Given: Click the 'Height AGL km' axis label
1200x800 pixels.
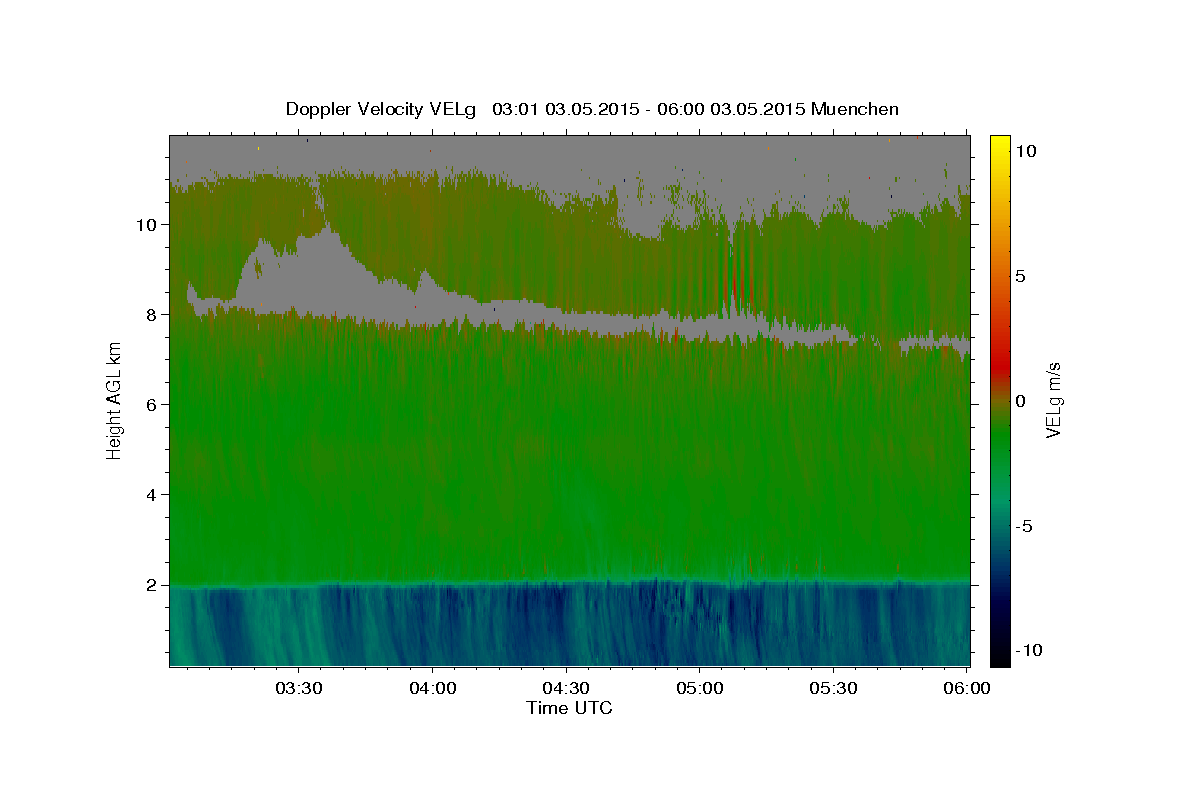Looking at the screenshot, I should [114, 399].
